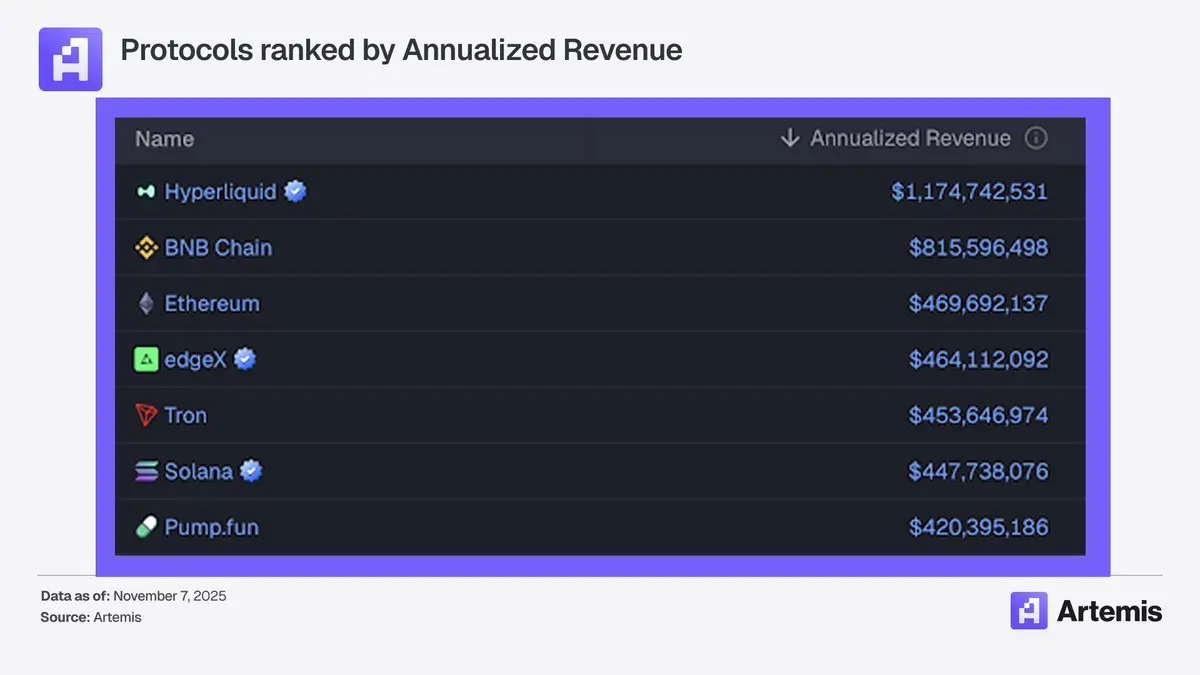Sort by the Name column header
This screenshot has width=1200, height=675.
click(165, 139)
